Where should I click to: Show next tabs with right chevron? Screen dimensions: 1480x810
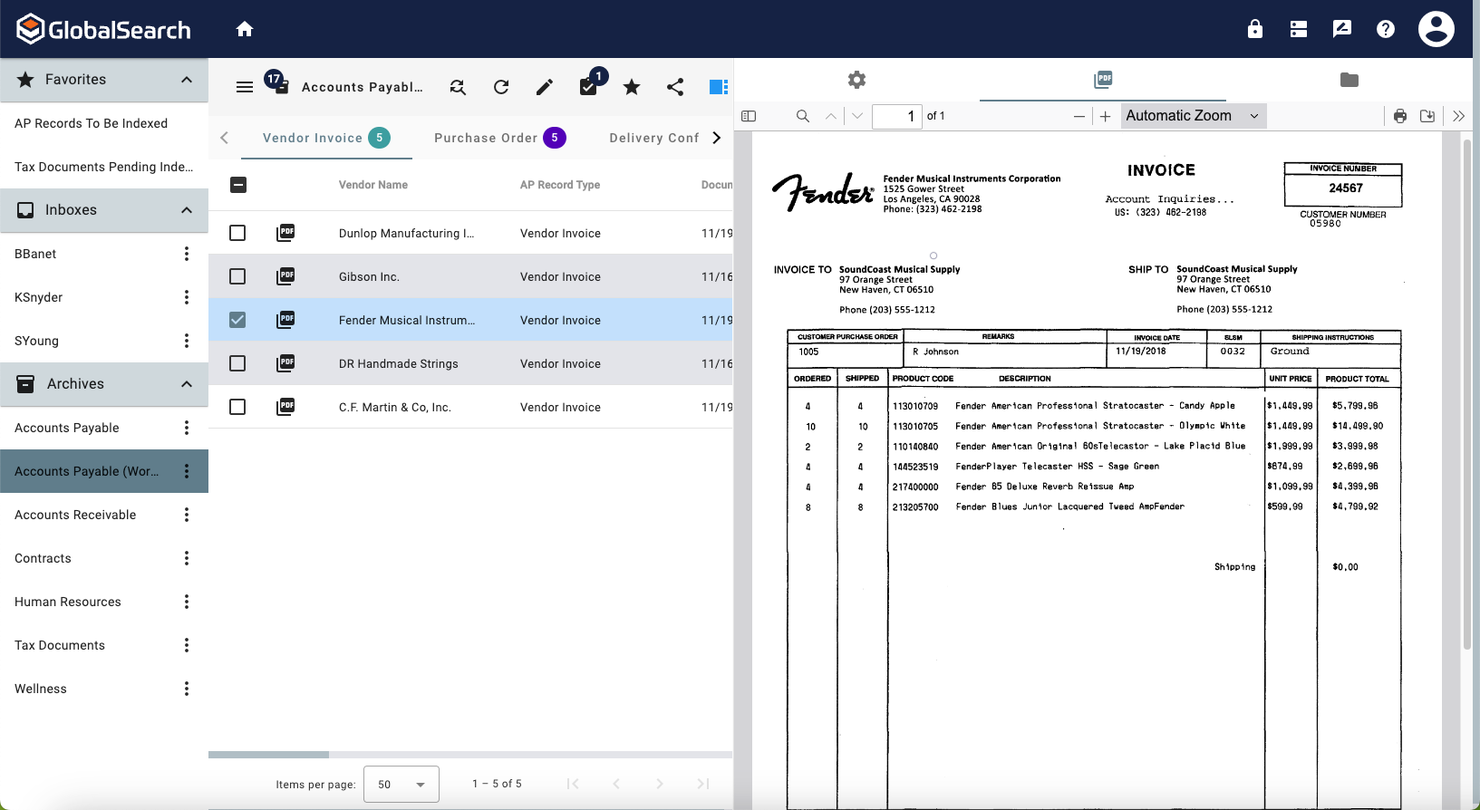tap(716, 138)
